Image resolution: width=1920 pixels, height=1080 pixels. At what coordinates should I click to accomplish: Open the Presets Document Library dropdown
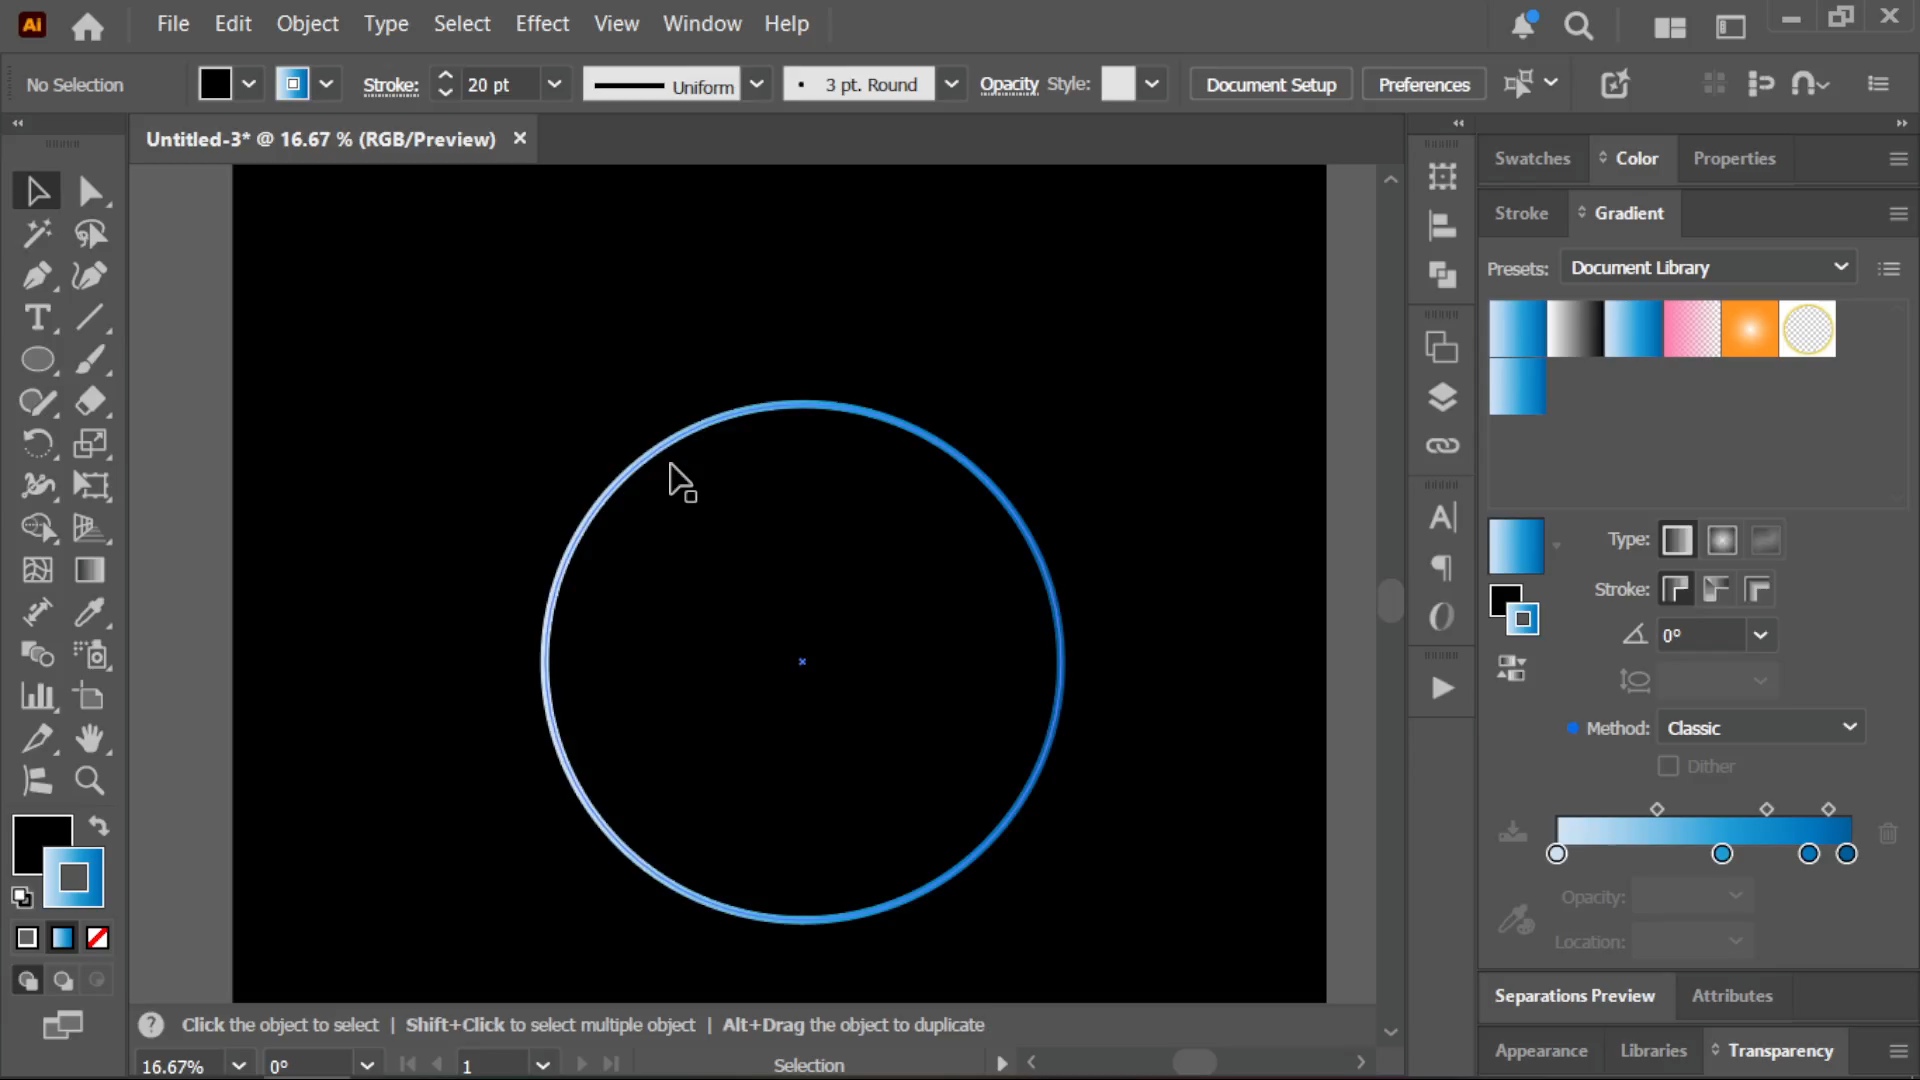pos(1709,267)
